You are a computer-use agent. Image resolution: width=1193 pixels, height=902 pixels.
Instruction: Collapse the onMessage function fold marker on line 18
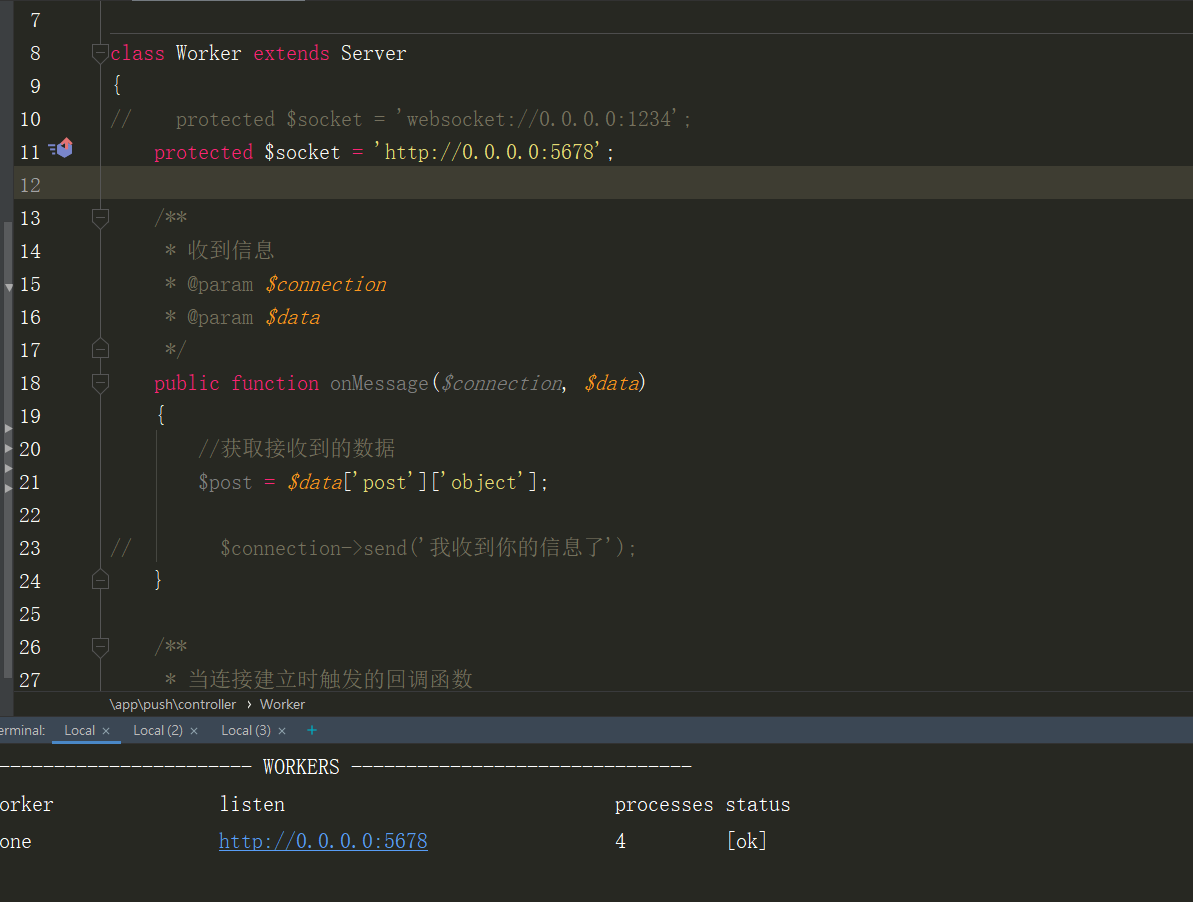pos(100,383)
